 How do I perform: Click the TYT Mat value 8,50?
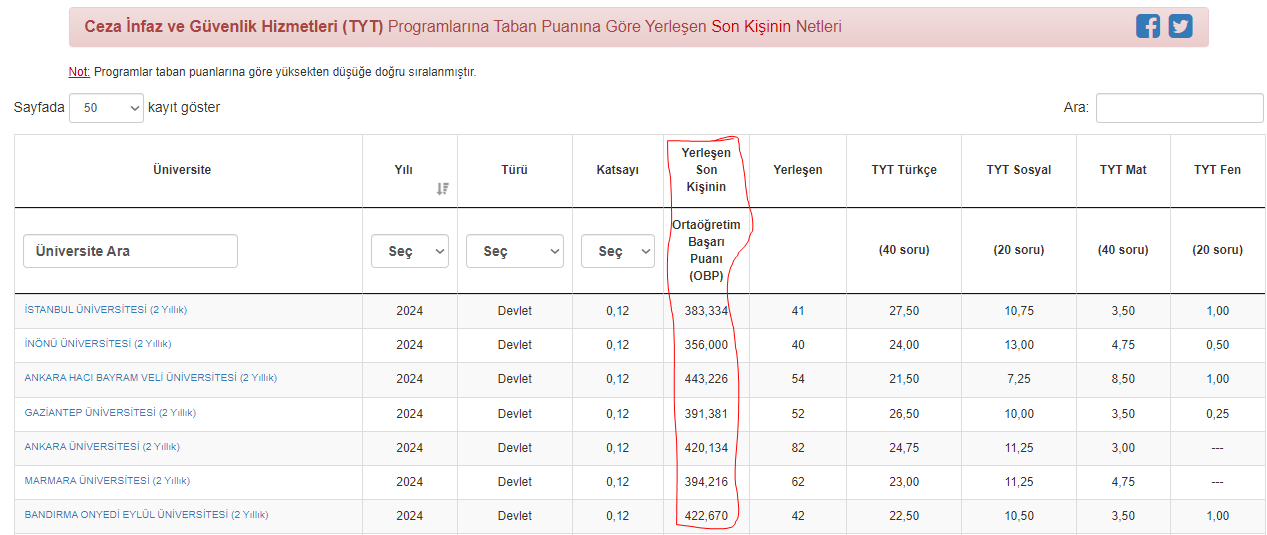point(1123,379)
